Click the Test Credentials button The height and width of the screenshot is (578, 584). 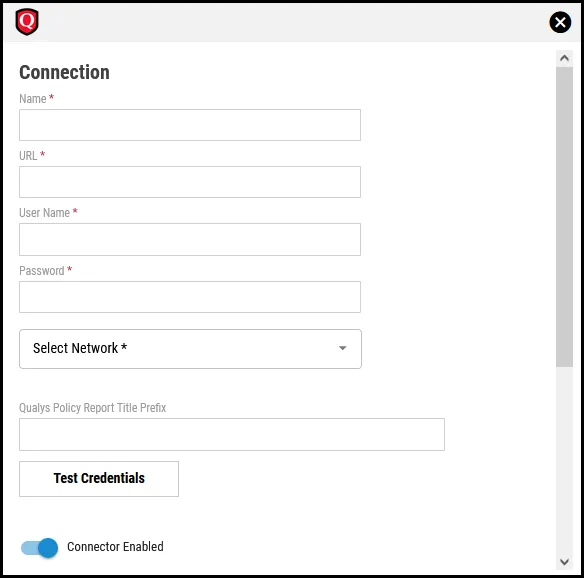point(99,479)
